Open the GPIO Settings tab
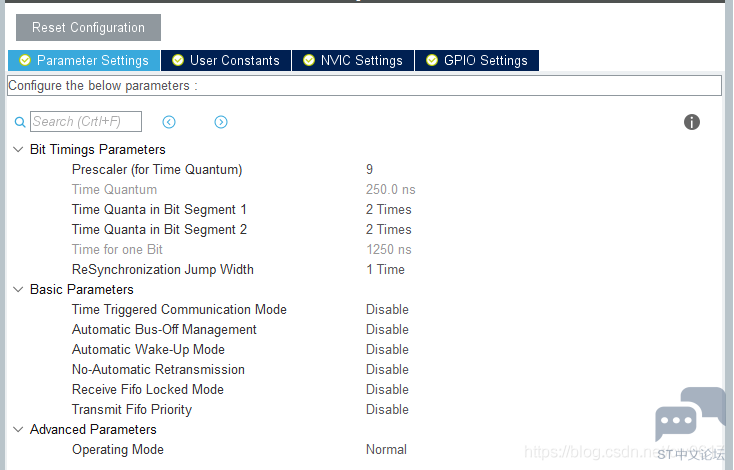Image resolution: width=734 pixels, height=470 pixels. 477,60
